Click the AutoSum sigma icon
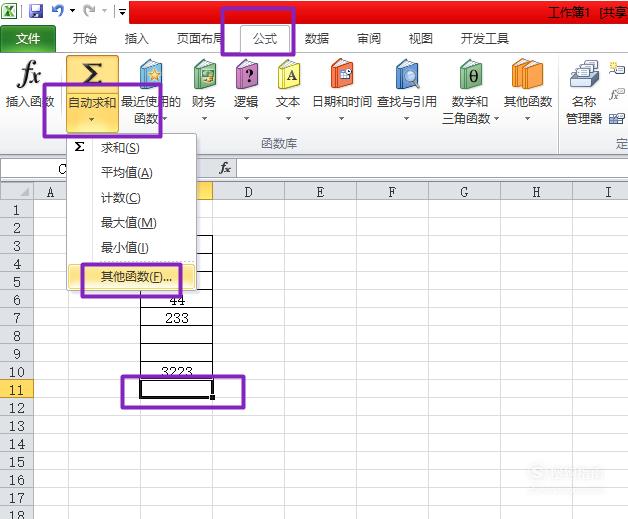The image size is (628, 519). click(x=92, y=74)
